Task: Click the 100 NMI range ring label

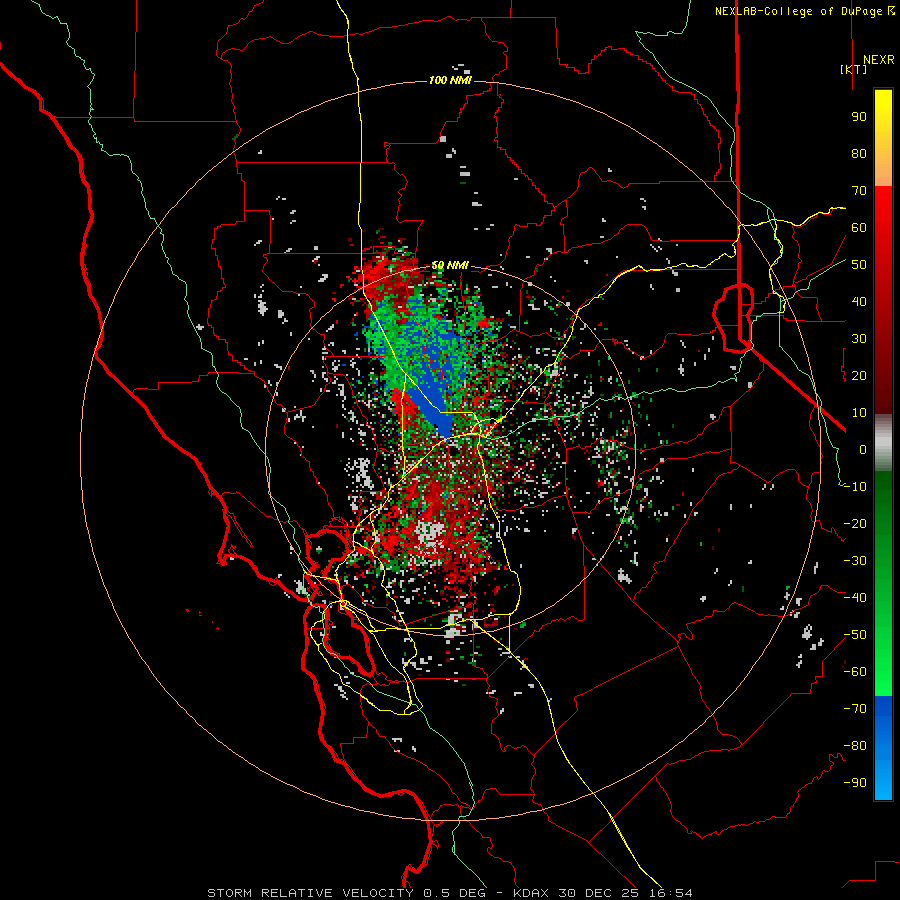Action: (450, 80)
